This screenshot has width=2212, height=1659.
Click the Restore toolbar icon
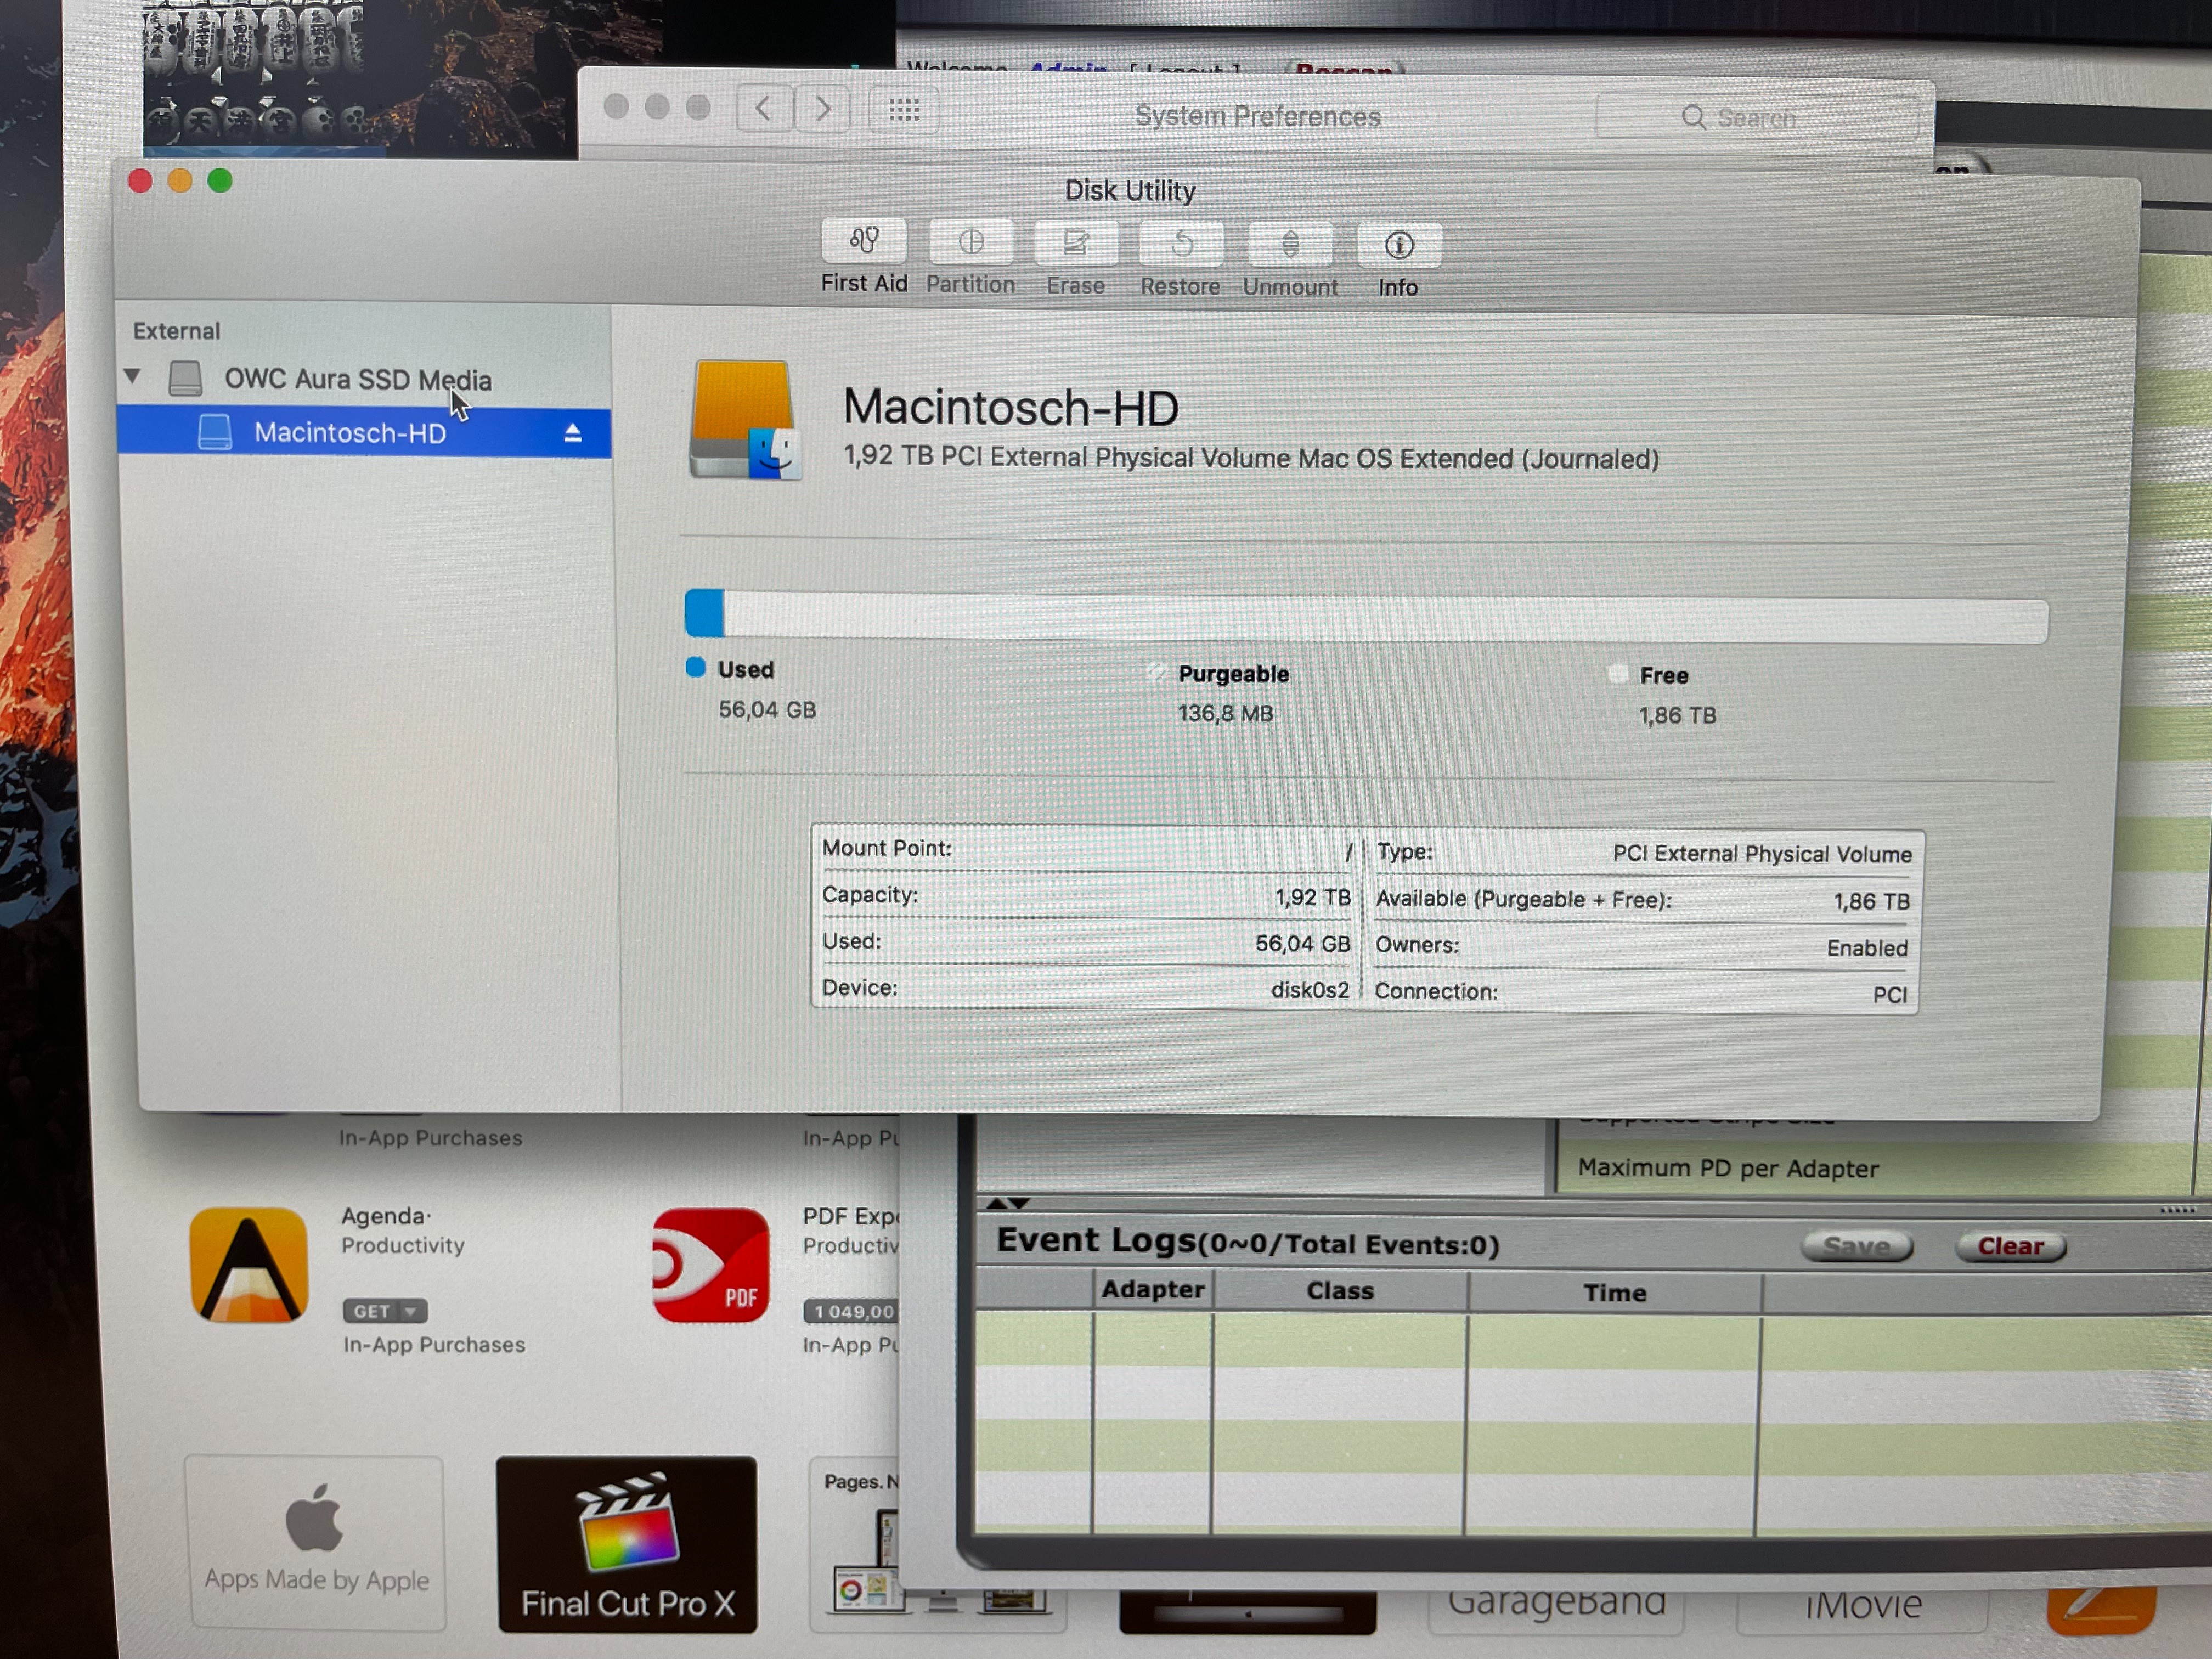(x=1181, y=245)
